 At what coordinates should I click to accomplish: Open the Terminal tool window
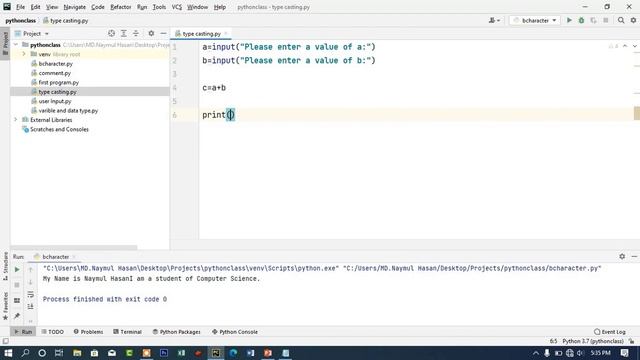point(127,332)
